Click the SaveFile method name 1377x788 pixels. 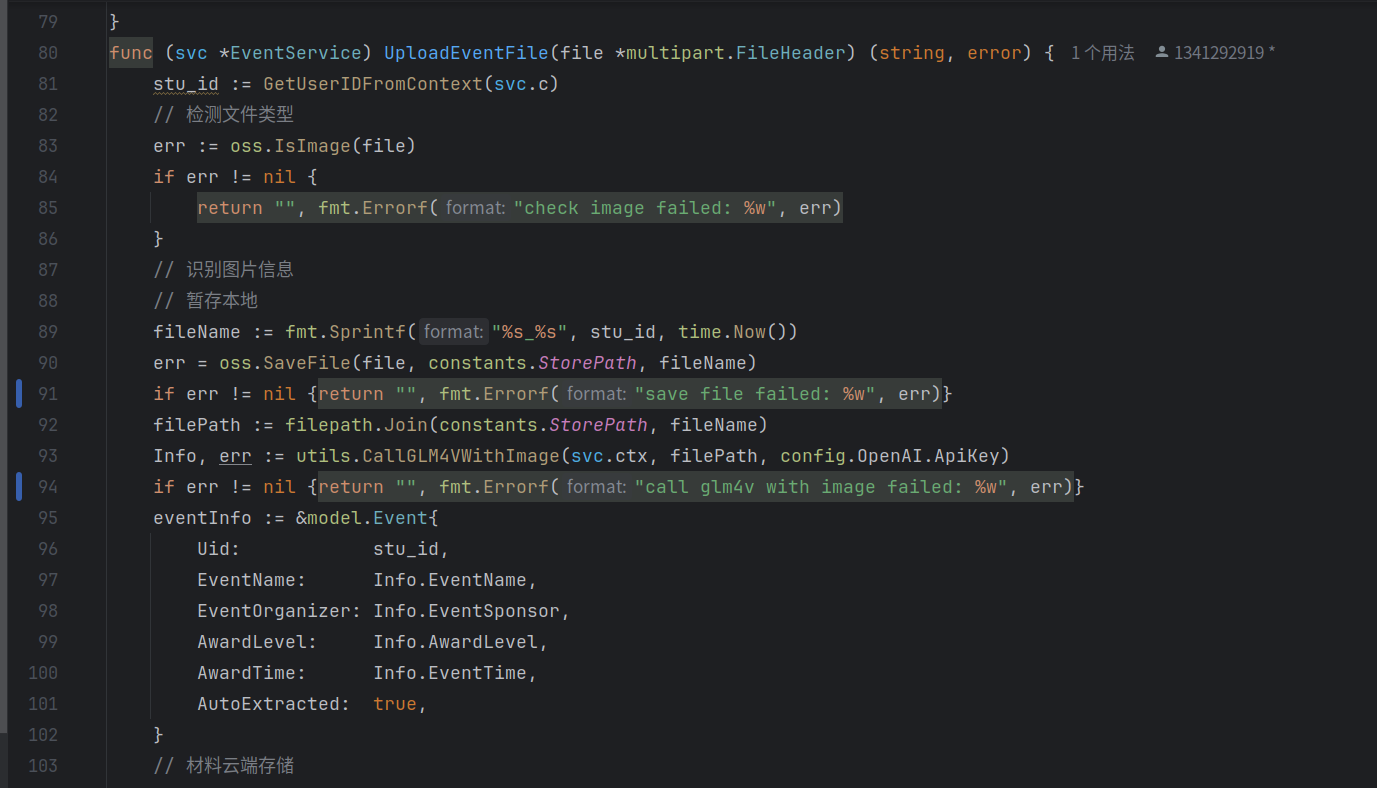(x=307, y=363)
